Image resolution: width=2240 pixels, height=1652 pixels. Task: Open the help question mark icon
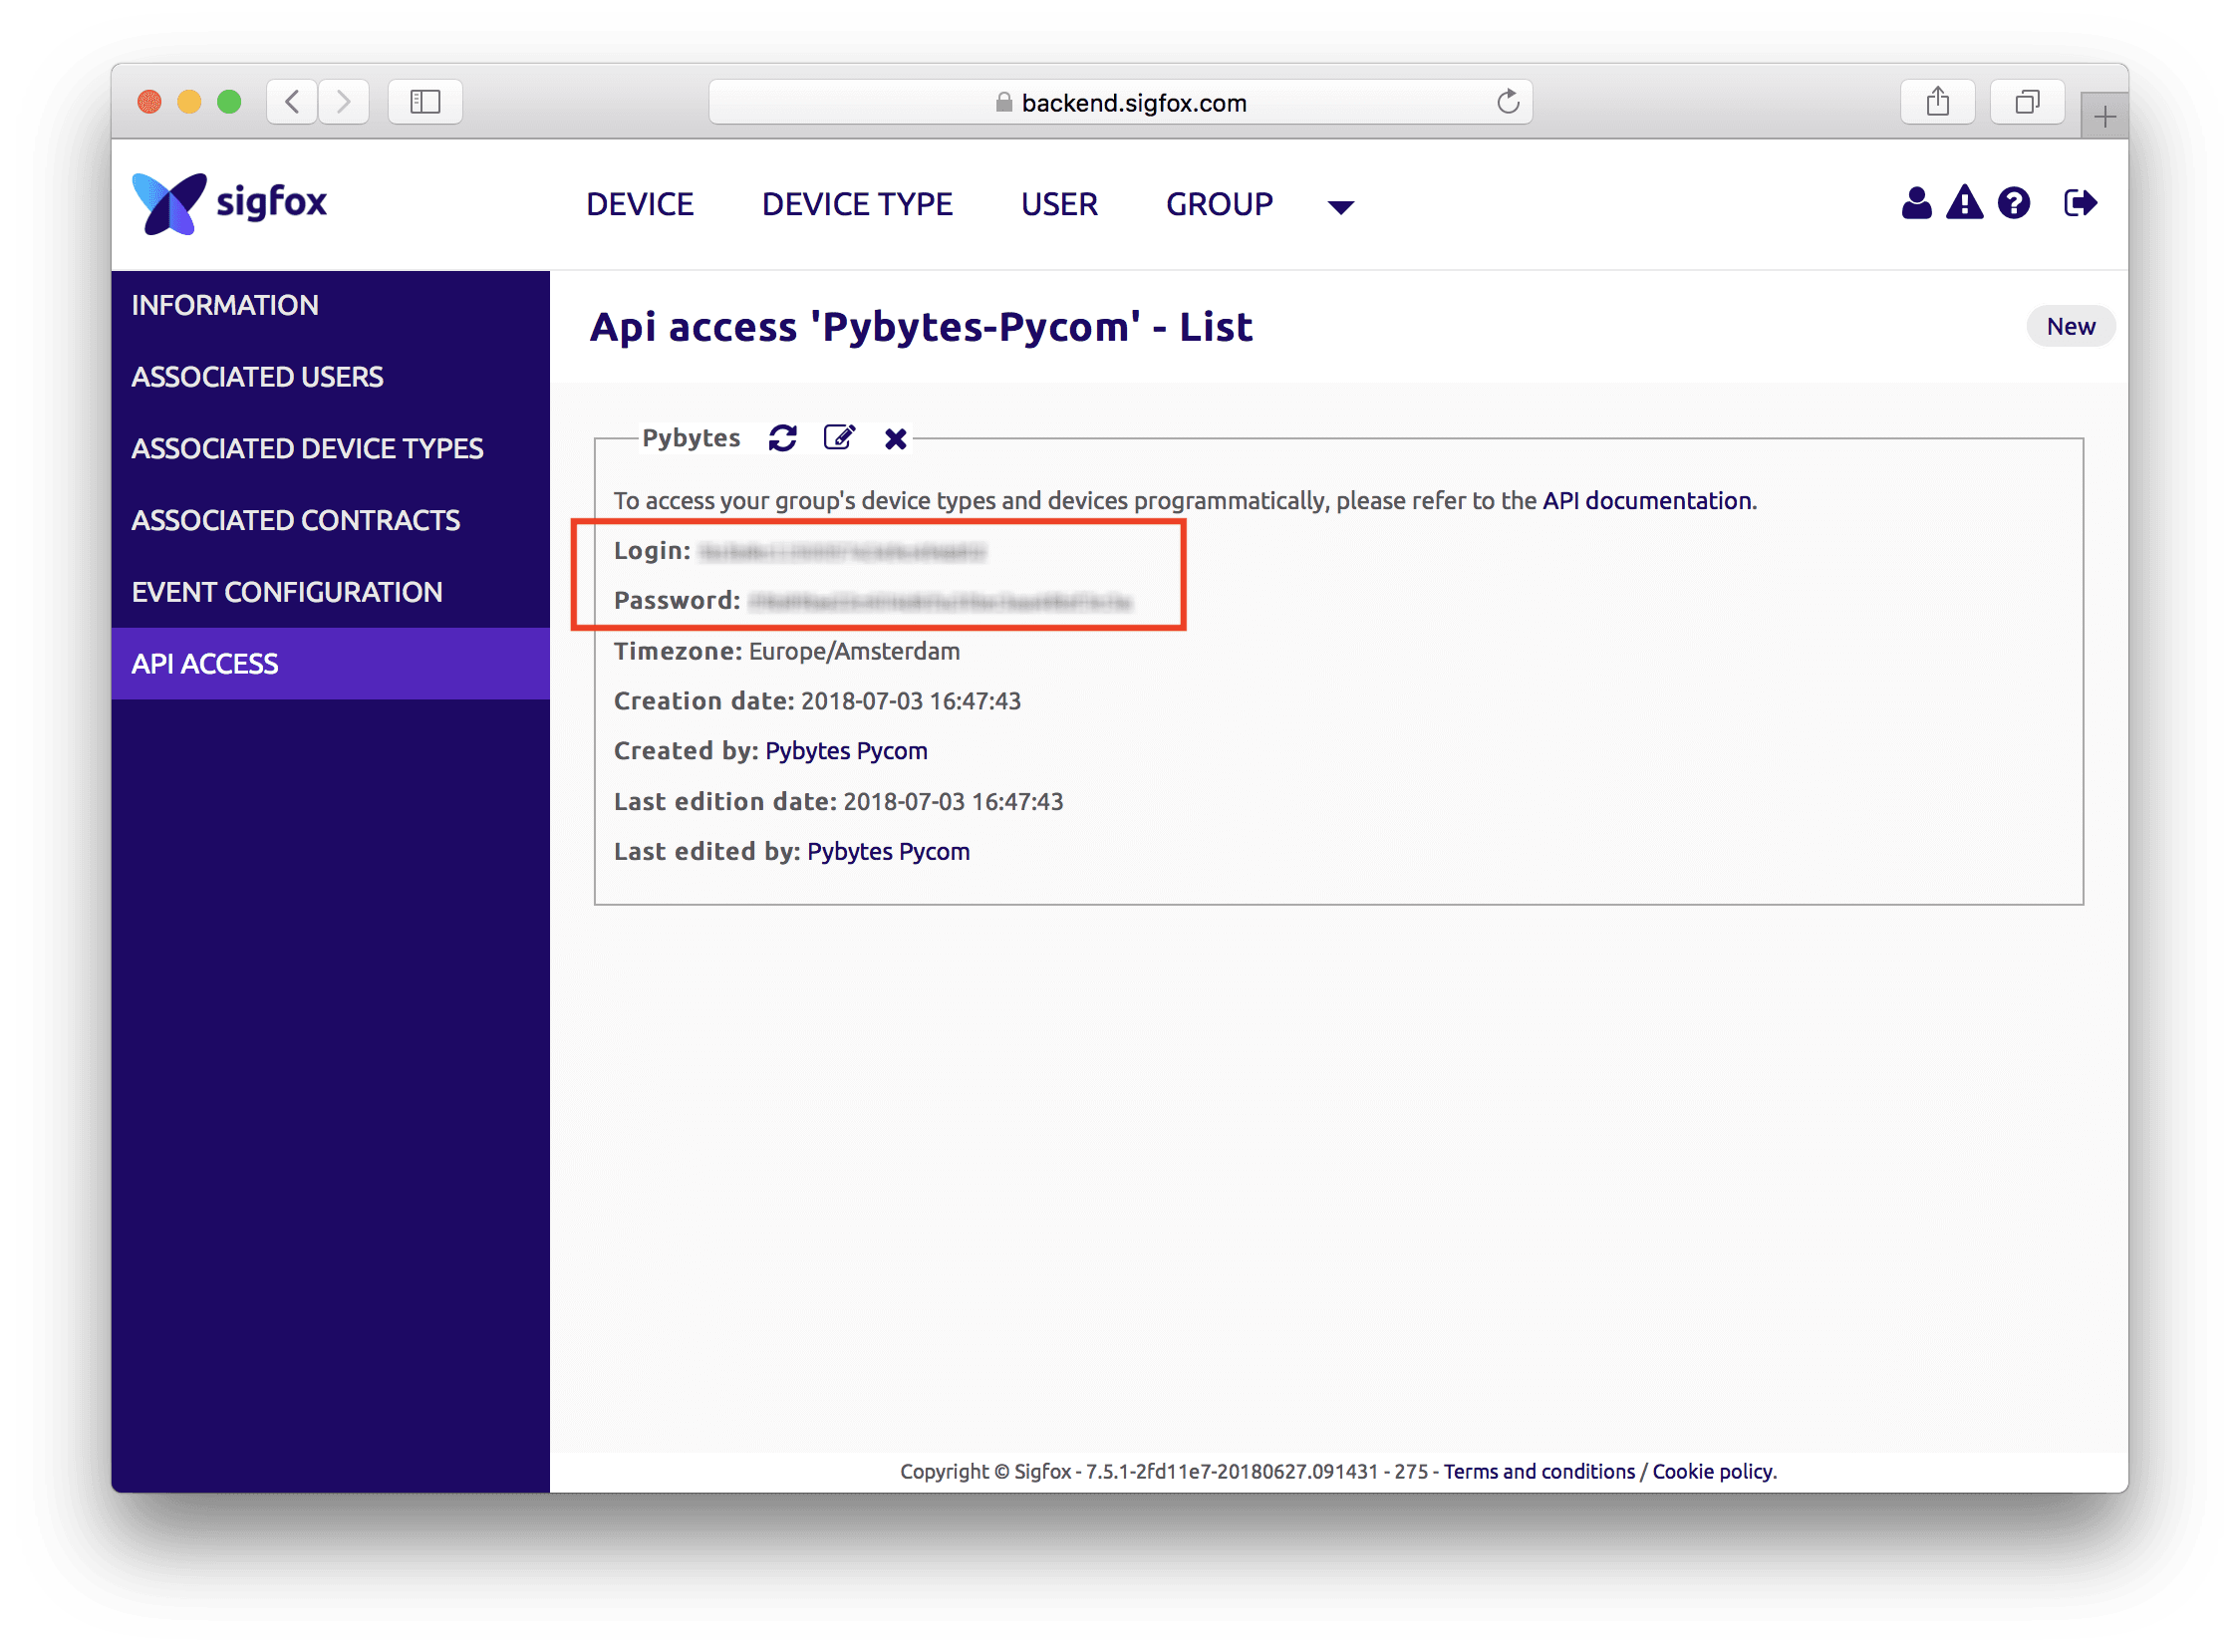(2013, 203)
